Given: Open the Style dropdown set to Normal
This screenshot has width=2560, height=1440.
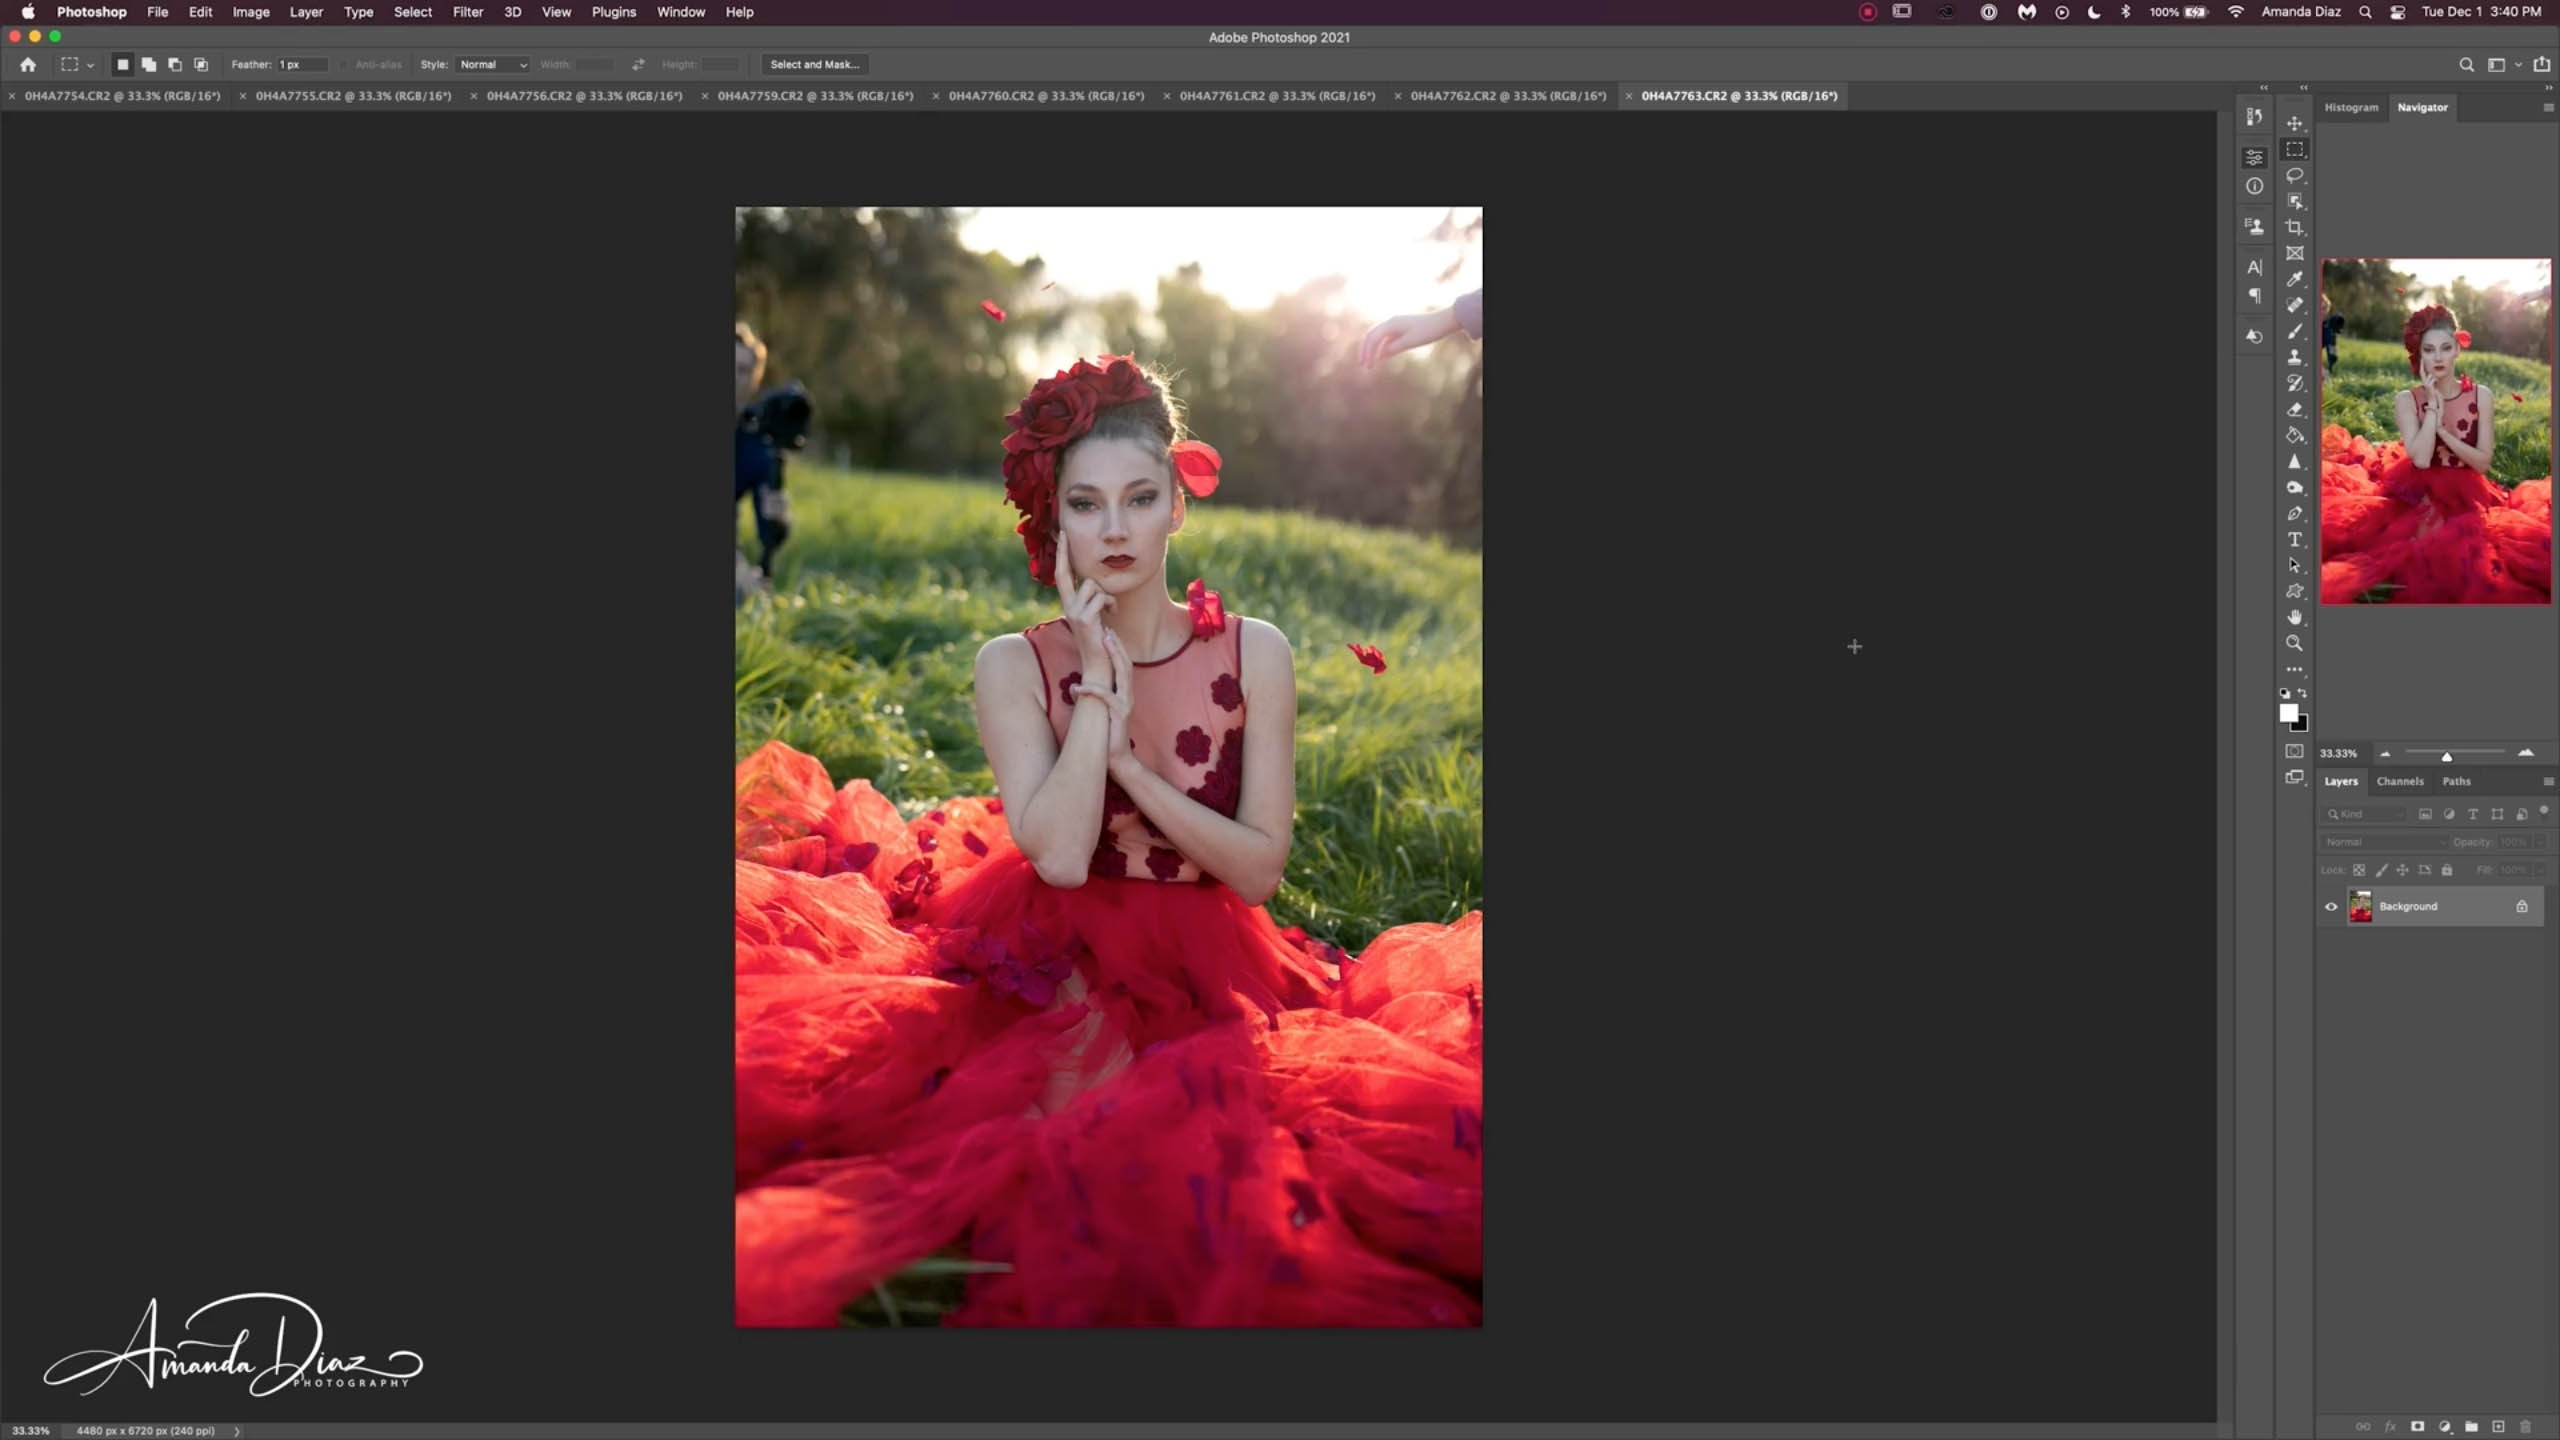Looking at the screenshot, I should tap(493, 64).
